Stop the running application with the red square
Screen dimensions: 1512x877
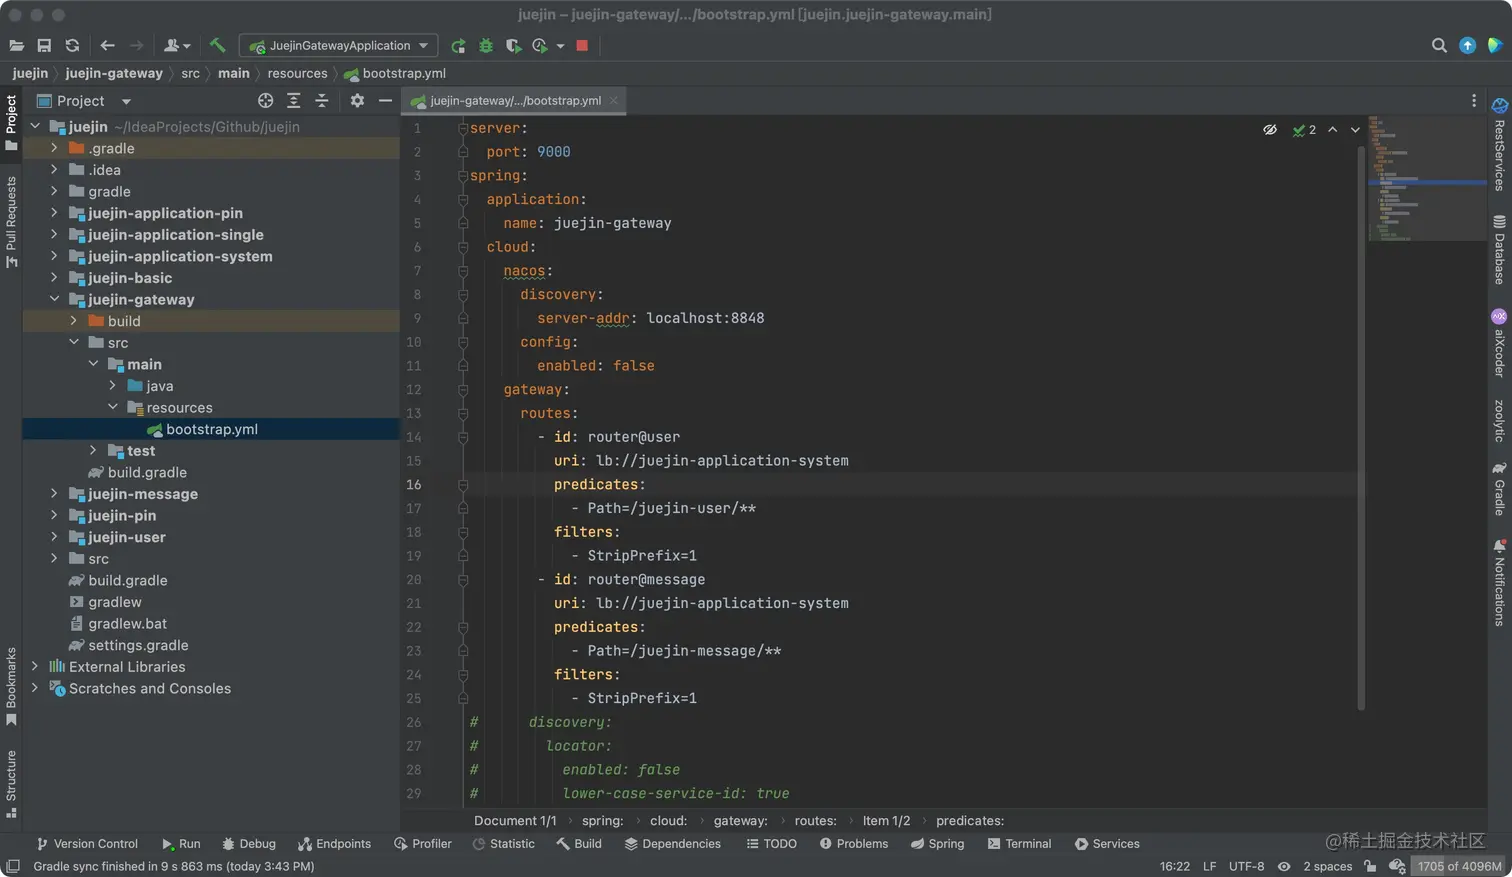(x=582, y=46)
